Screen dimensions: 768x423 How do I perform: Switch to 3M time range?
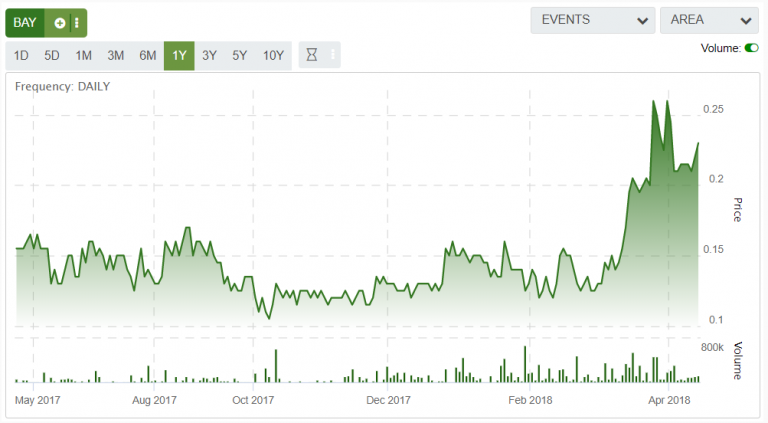click(116, 55)
